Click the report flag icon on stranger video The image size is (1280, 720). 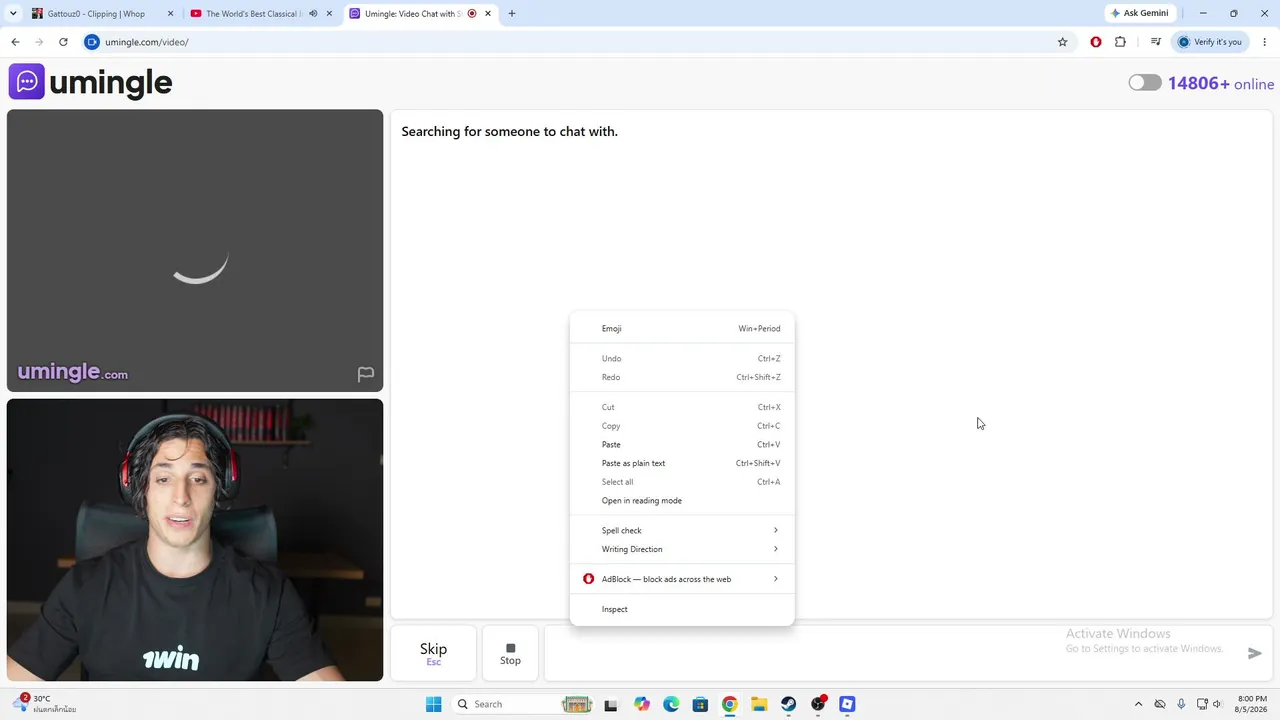(x=366, y=374)
